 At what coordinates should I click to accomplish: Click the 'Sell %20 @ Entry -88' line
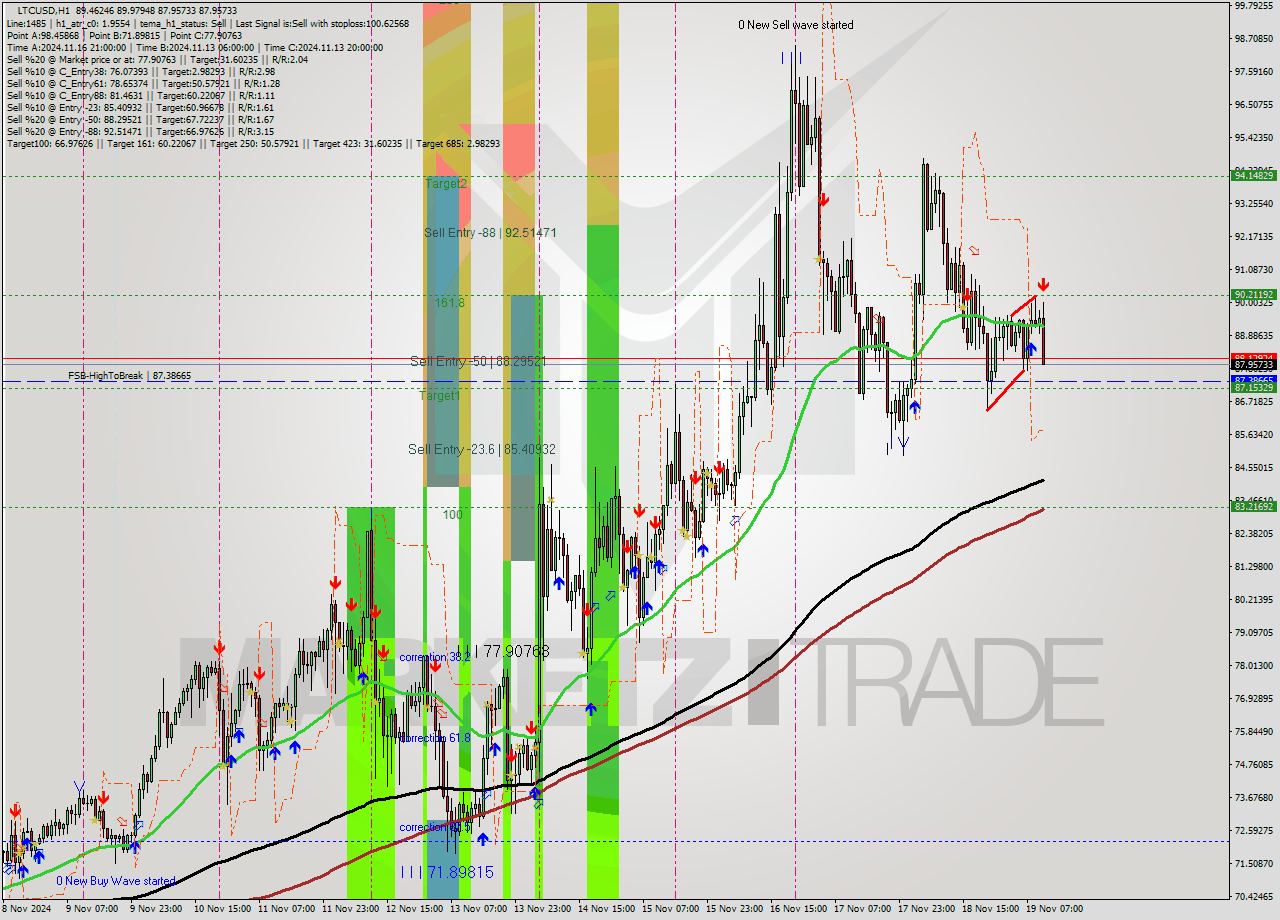(x=140, y=131)
